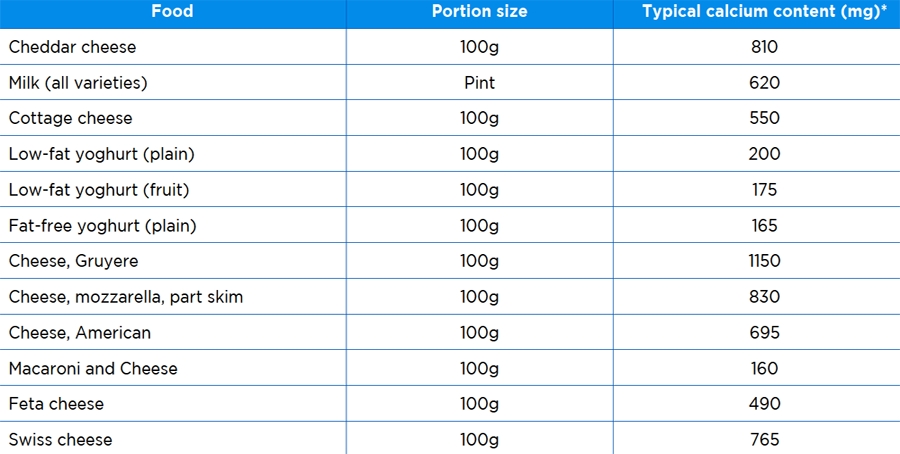The image size is (900, 454).
Task: Click the Food column header
Action: point(172,12)
